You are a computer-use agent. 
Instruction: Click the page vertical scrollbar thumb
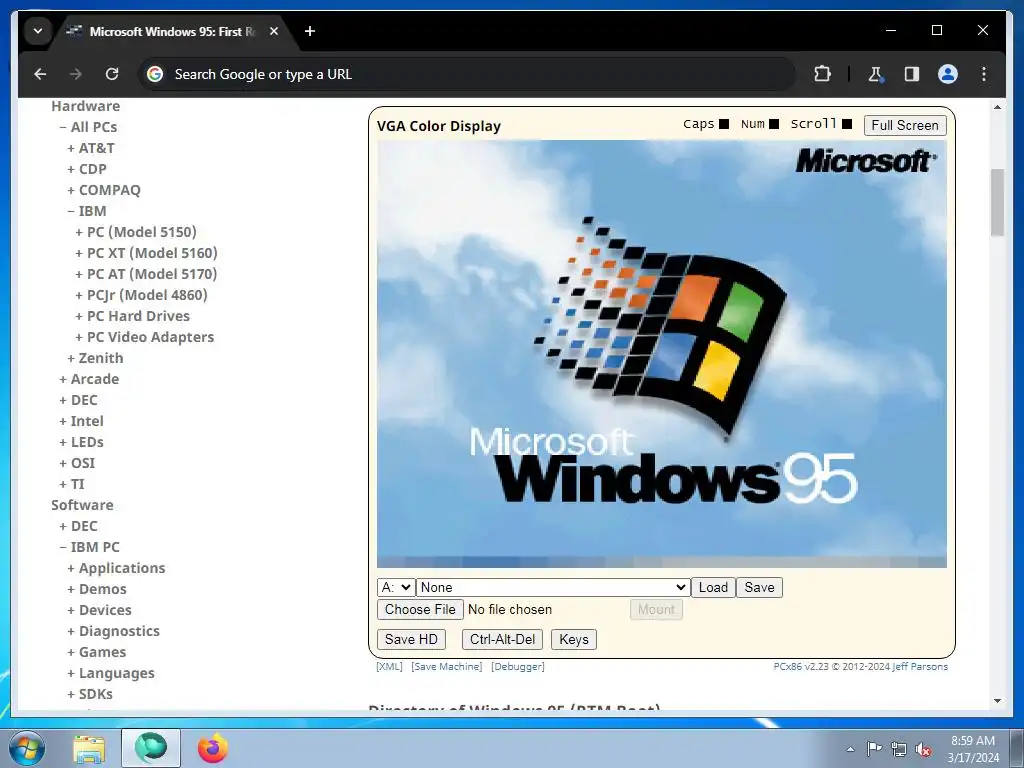pyautogui.click(x=997, y=202)
